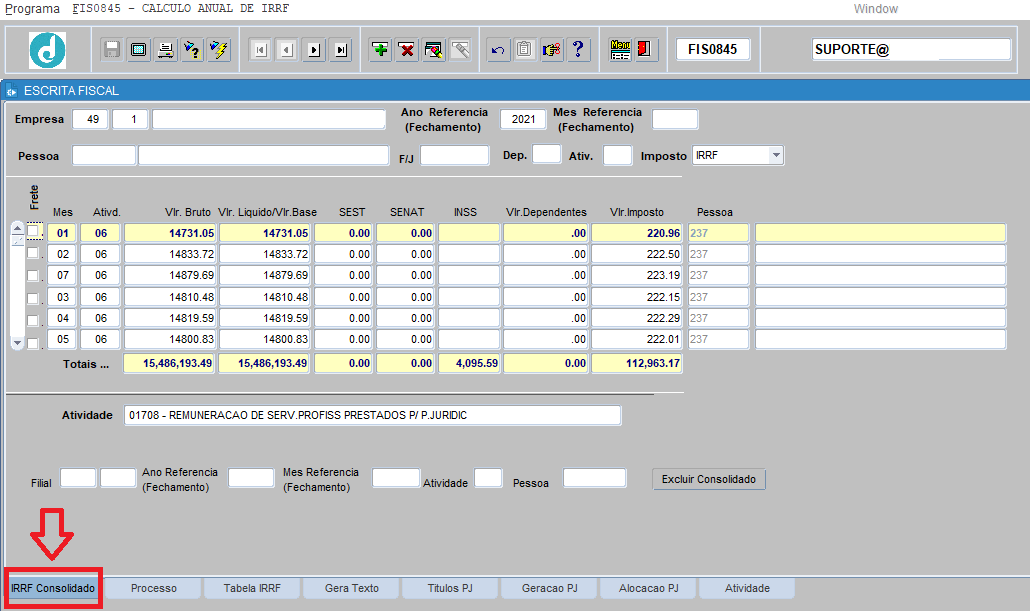Click the red X delete record icon
Image resolution: width=1030 pixels, height=611 pixels.
[x=407, y=49]
